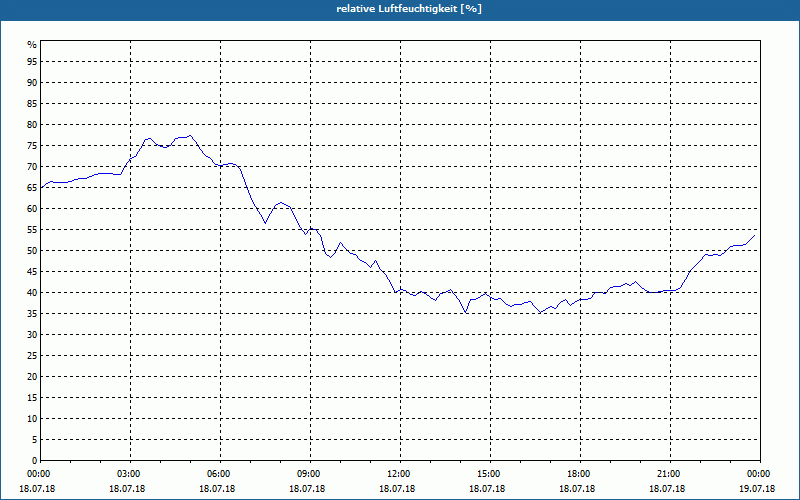Screen dimensions: 800x500
Task: Click the y-axis label '60'
Action: click(32, 209)
